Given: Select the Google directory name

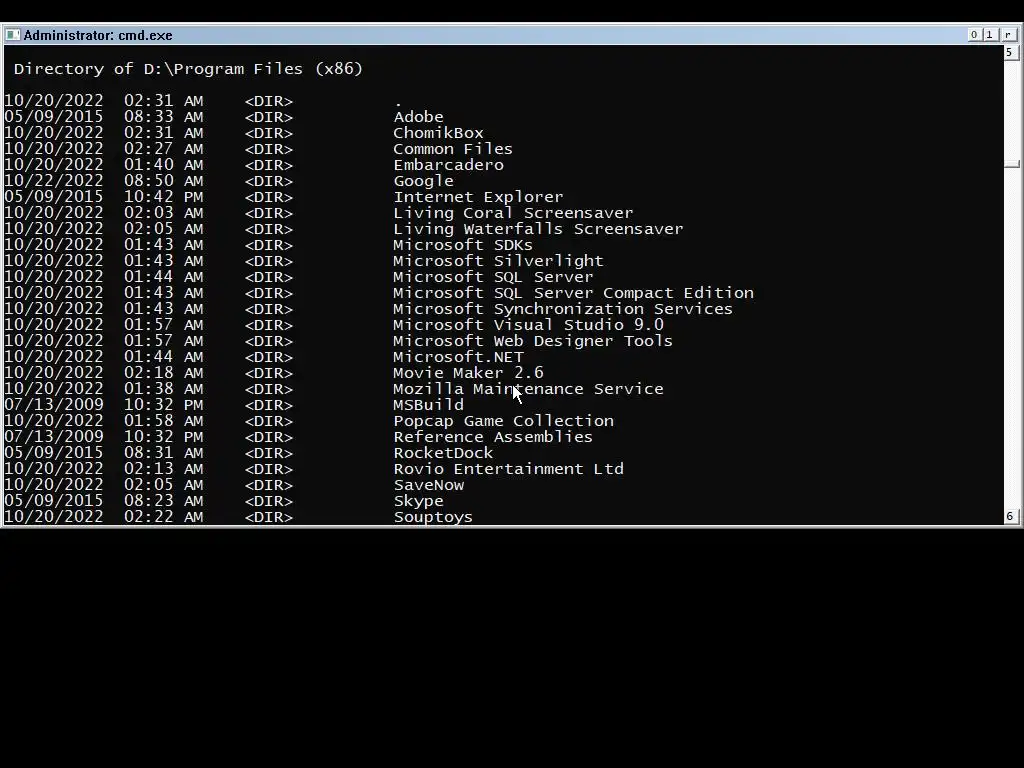Looking at the screenshot, I should click(x=423, y=181).
